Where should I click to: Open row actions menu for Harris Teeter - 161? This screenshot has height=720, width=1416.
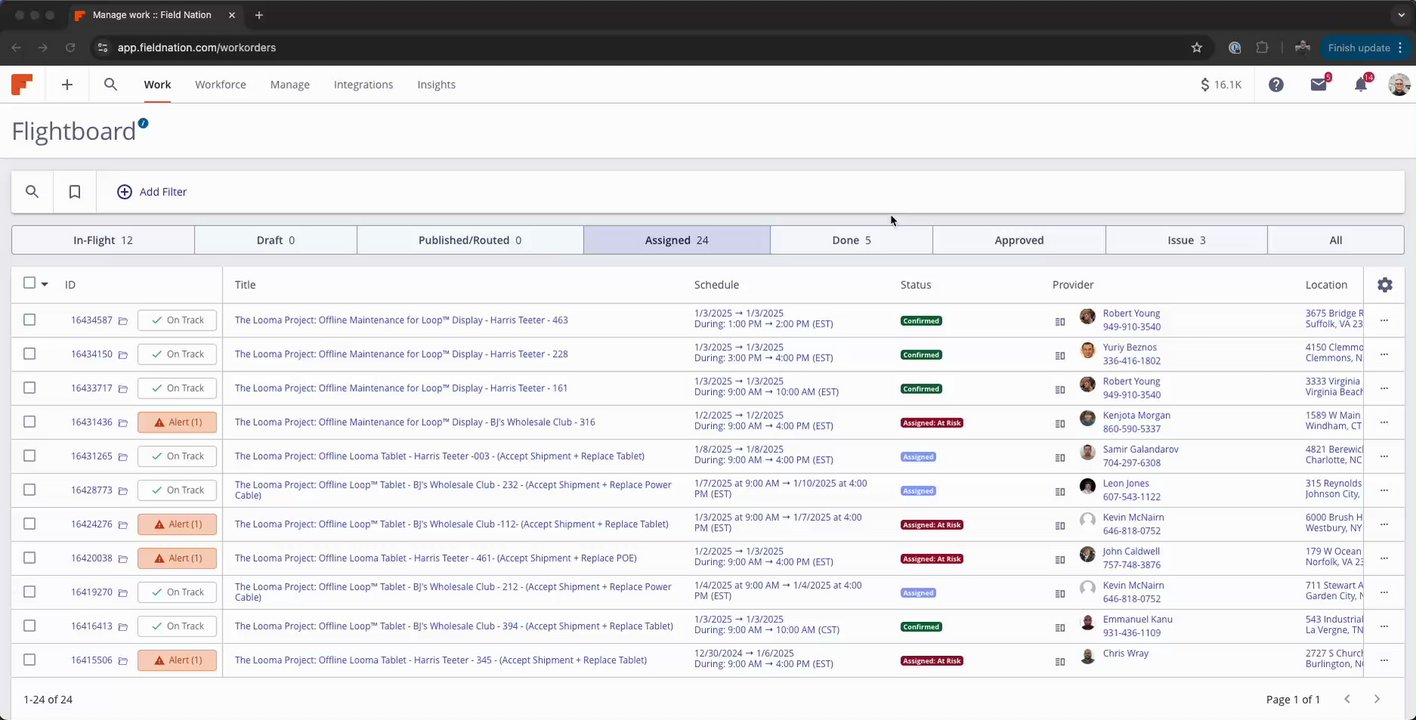(x=1384, y=389)
